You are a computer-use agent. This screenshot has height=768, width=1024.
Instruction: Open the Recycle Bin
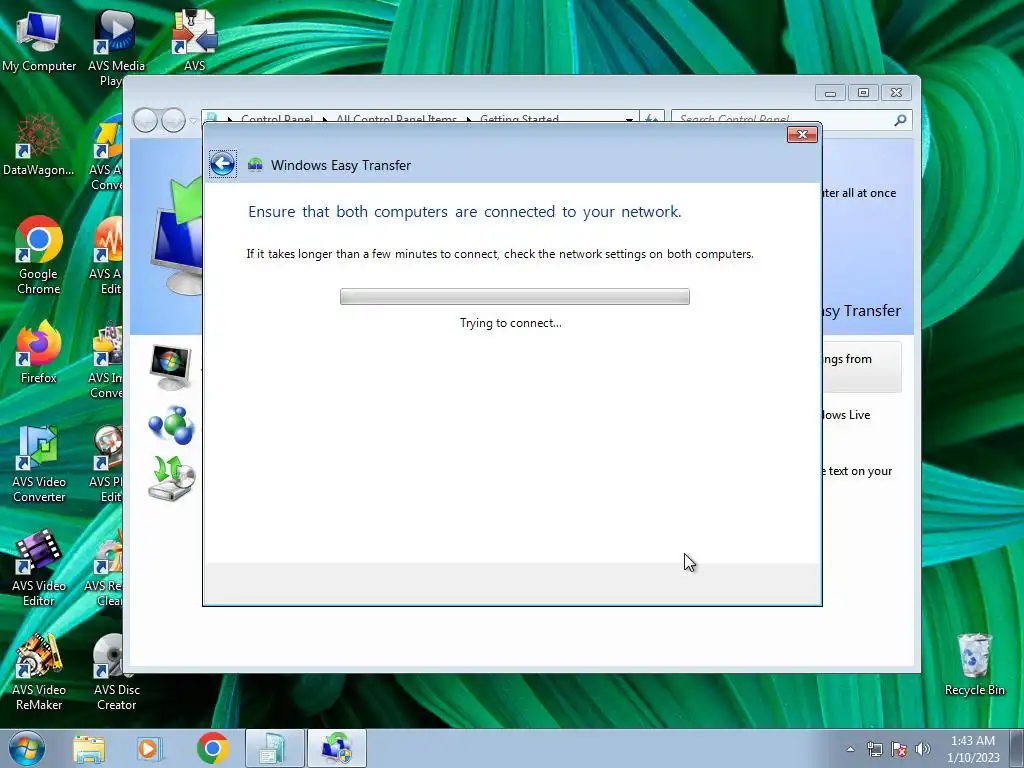pyautogui.click(x=974, y=665)
